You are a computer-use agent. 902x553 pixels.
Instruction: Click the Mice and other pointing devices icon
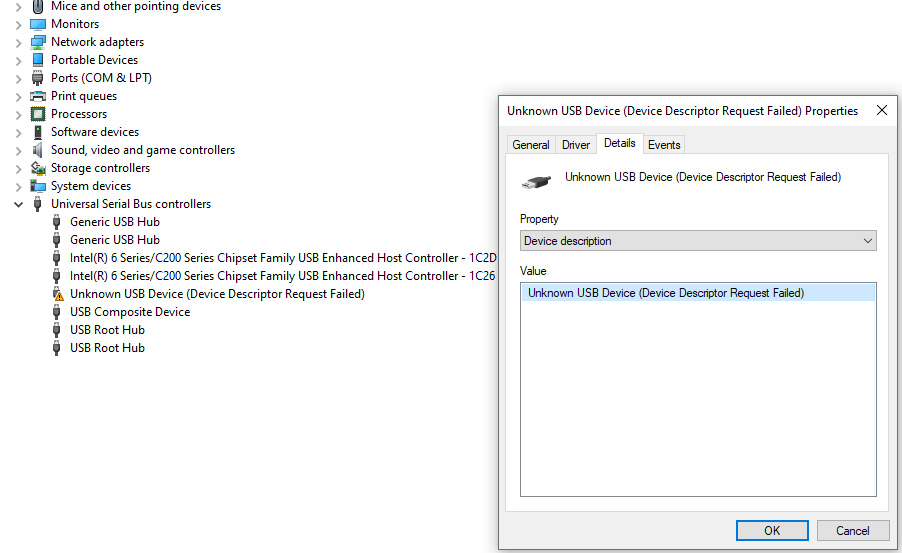click(38, 6)
